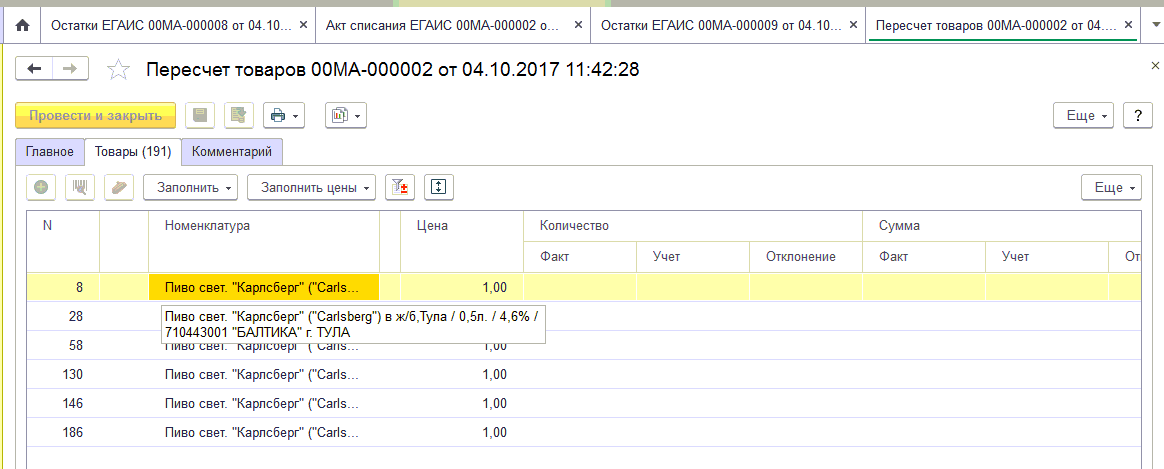This screenshot has width=1164, height=469.
Task: Click the Количество Факт cell in row 8
Action: click(x=580, y=287)
